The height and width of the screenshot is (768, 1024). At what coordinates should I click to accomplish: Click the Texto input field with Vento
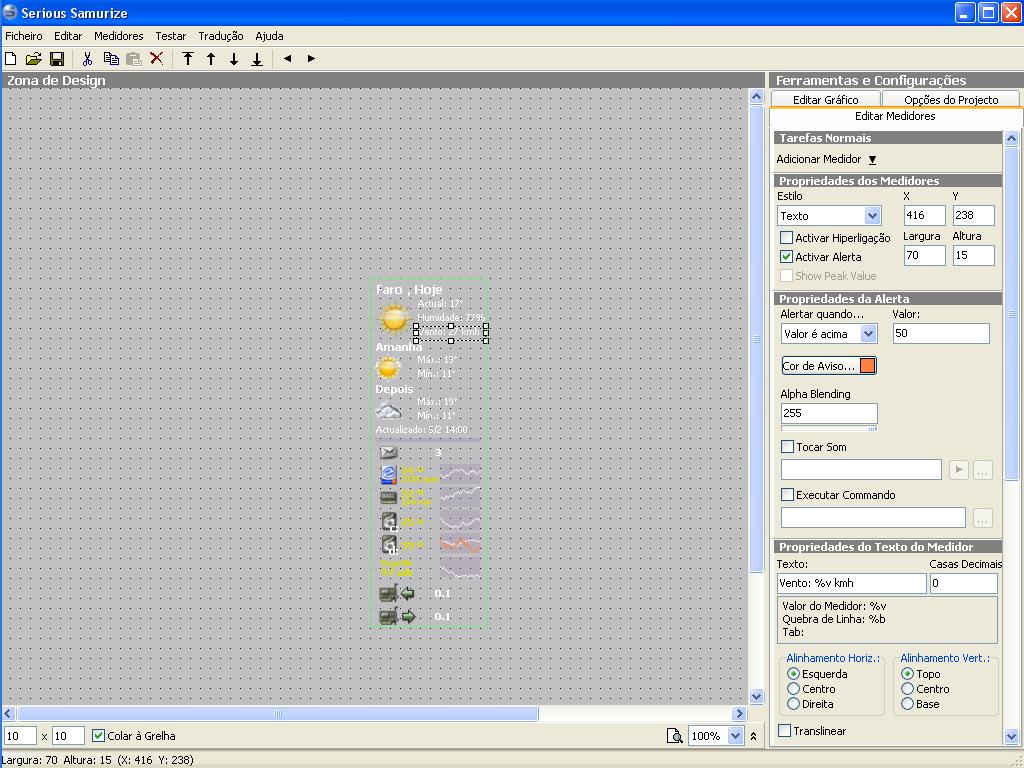[x=851, y=583]
